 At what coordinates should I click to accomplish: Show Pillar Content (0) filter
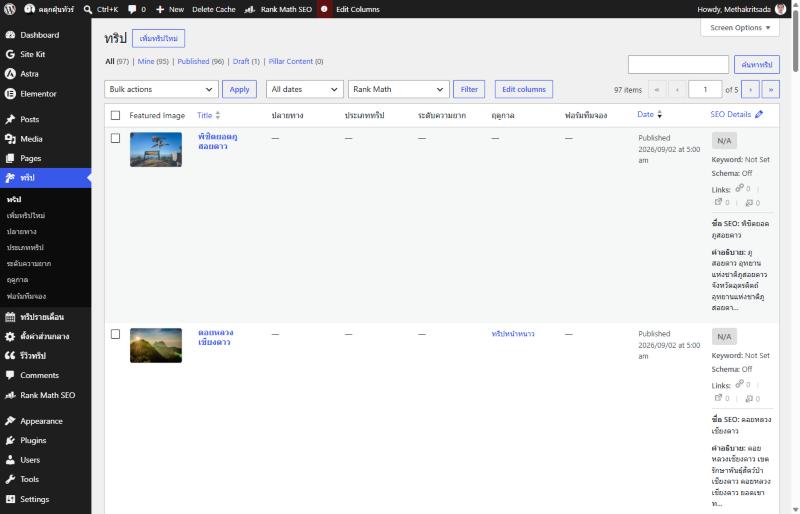click(296, 61)
